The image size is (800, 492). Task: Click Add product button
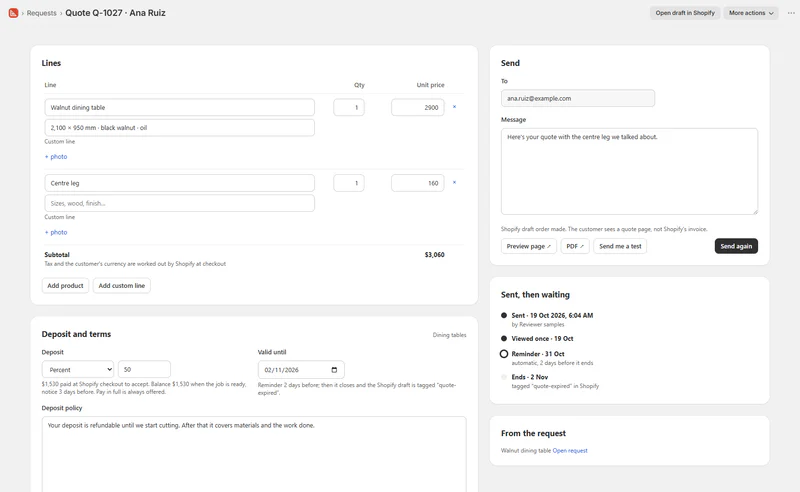(x=65, y=286)
